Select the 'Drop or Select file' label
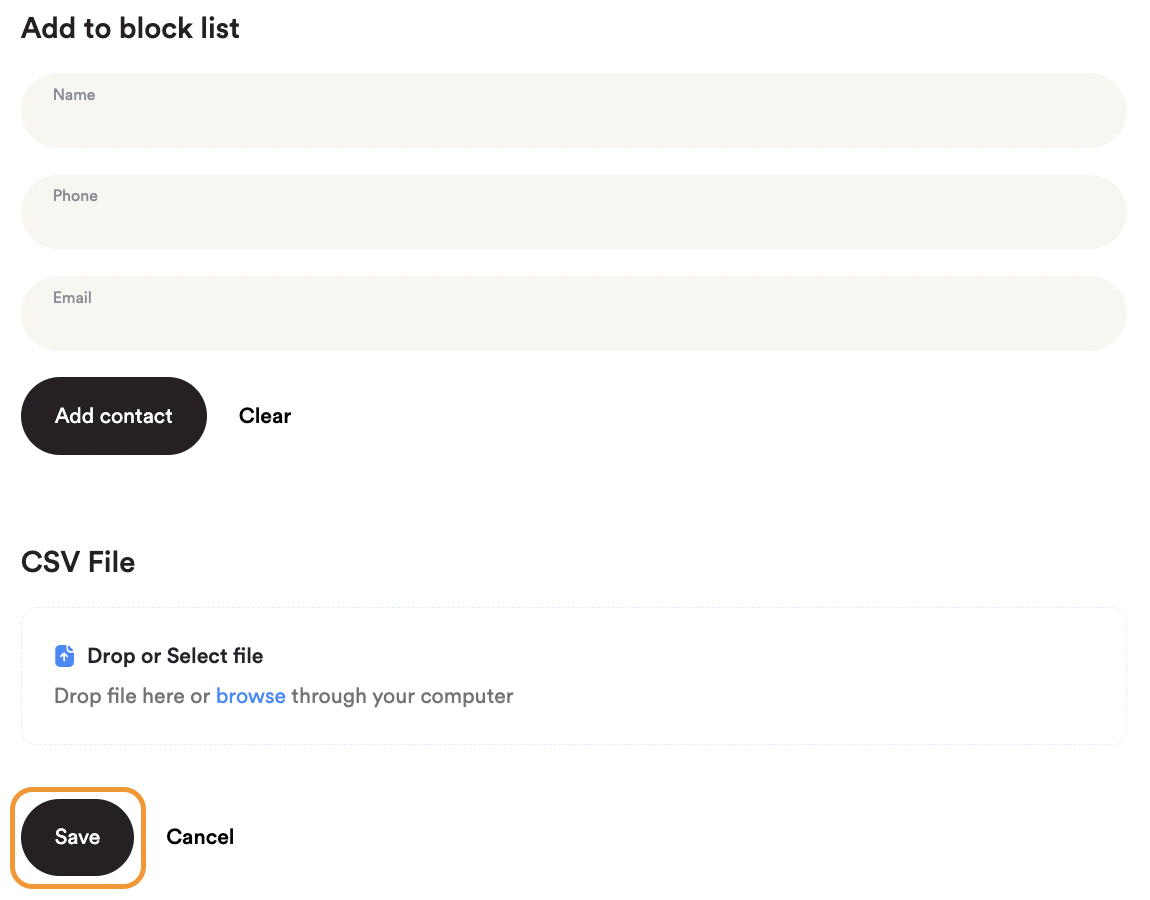The height and width of the screenshot is (900, 1150). pyautogui.click(x=174, y=655)
